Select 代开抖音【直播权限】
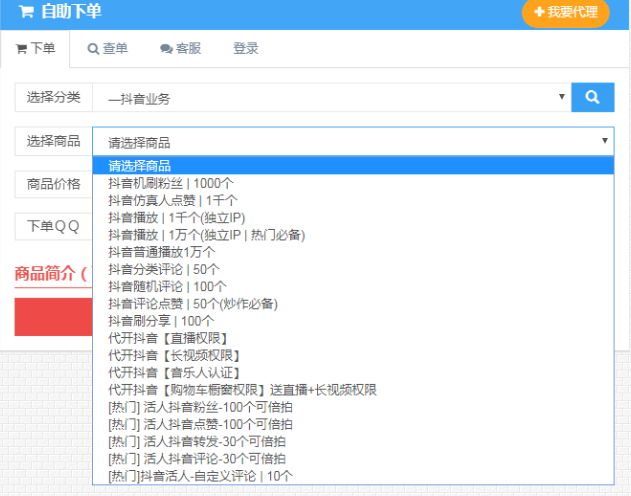The height and width of the screenshot is (496, 631). 353,338
